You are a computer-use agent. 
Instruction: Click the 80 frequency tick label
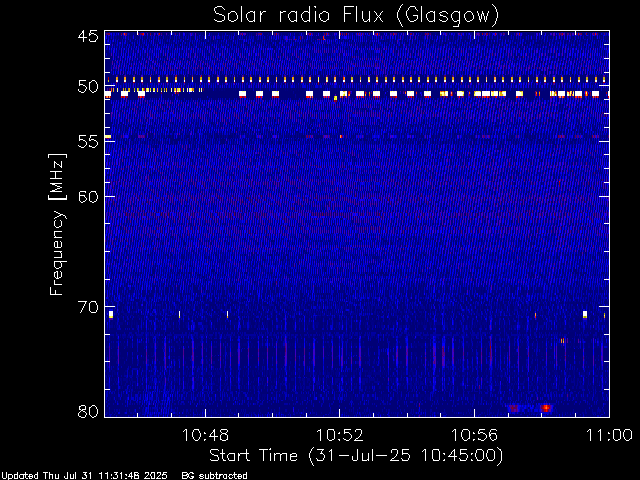click(x=88, y=411)
